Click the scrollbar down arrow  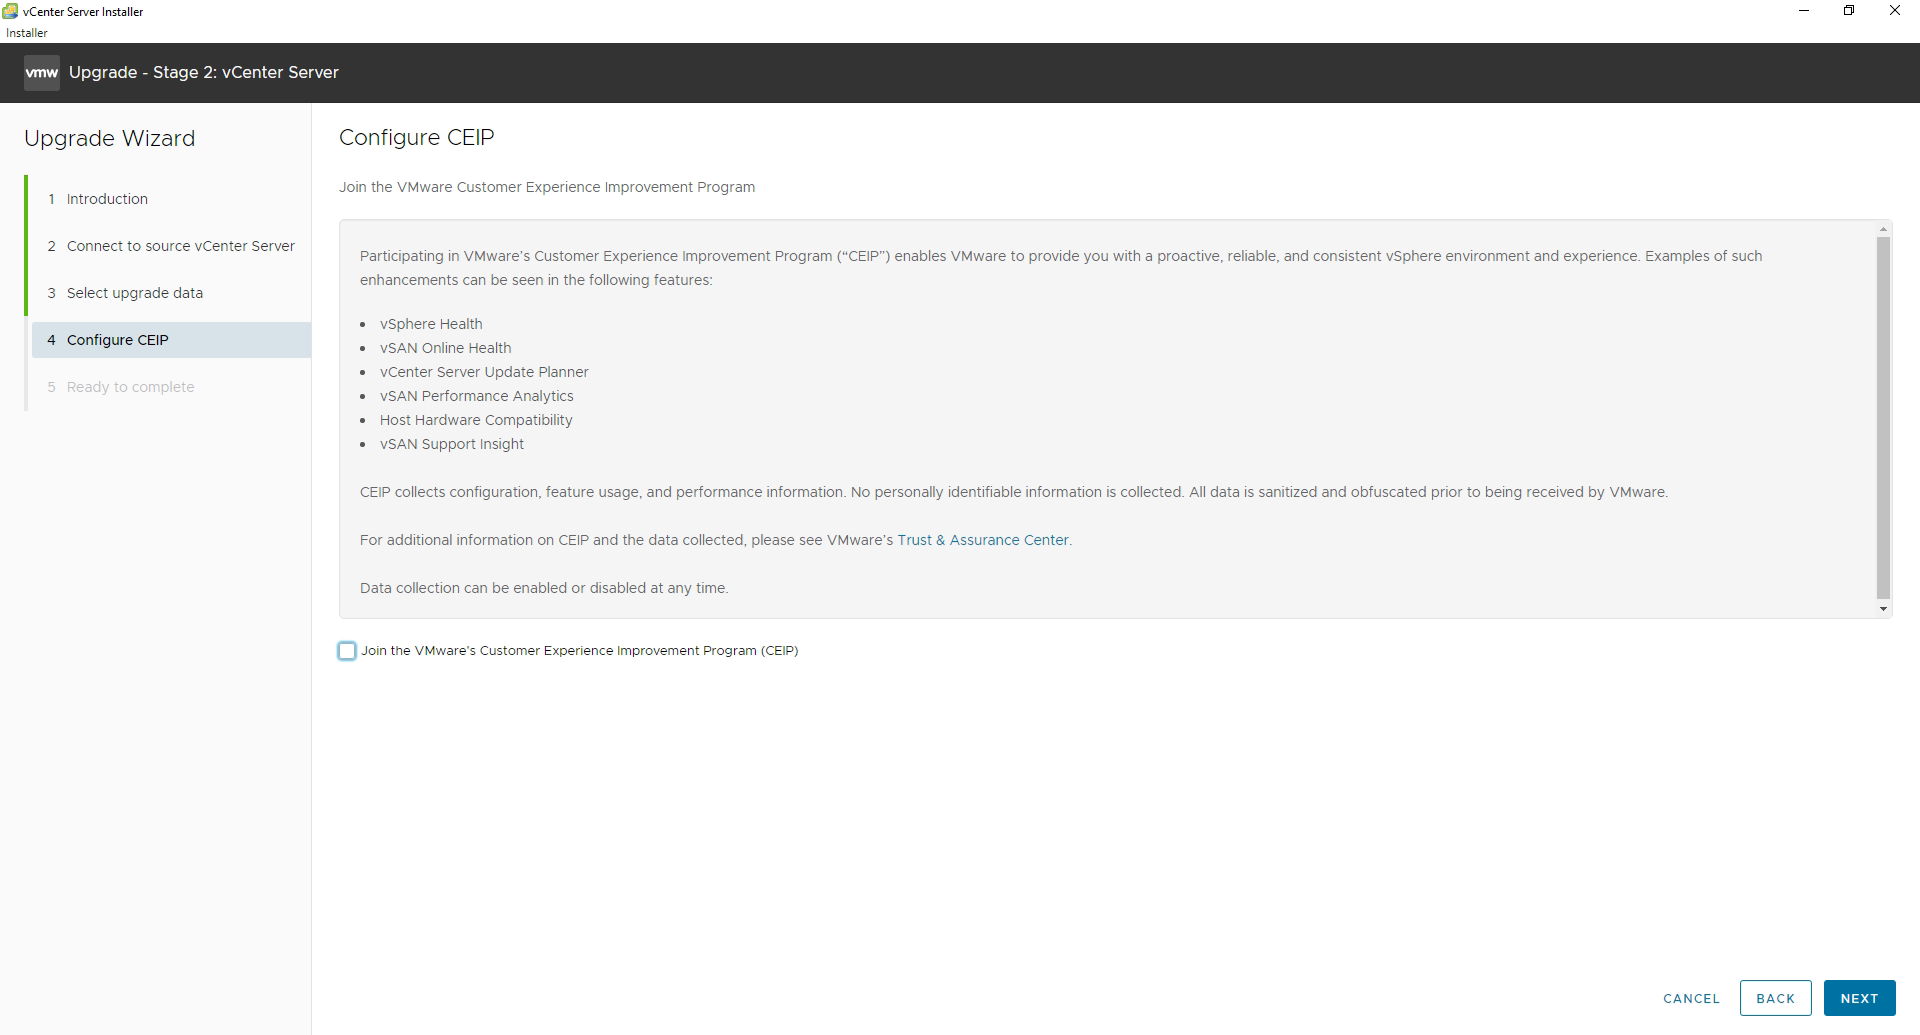(1883, 609)
